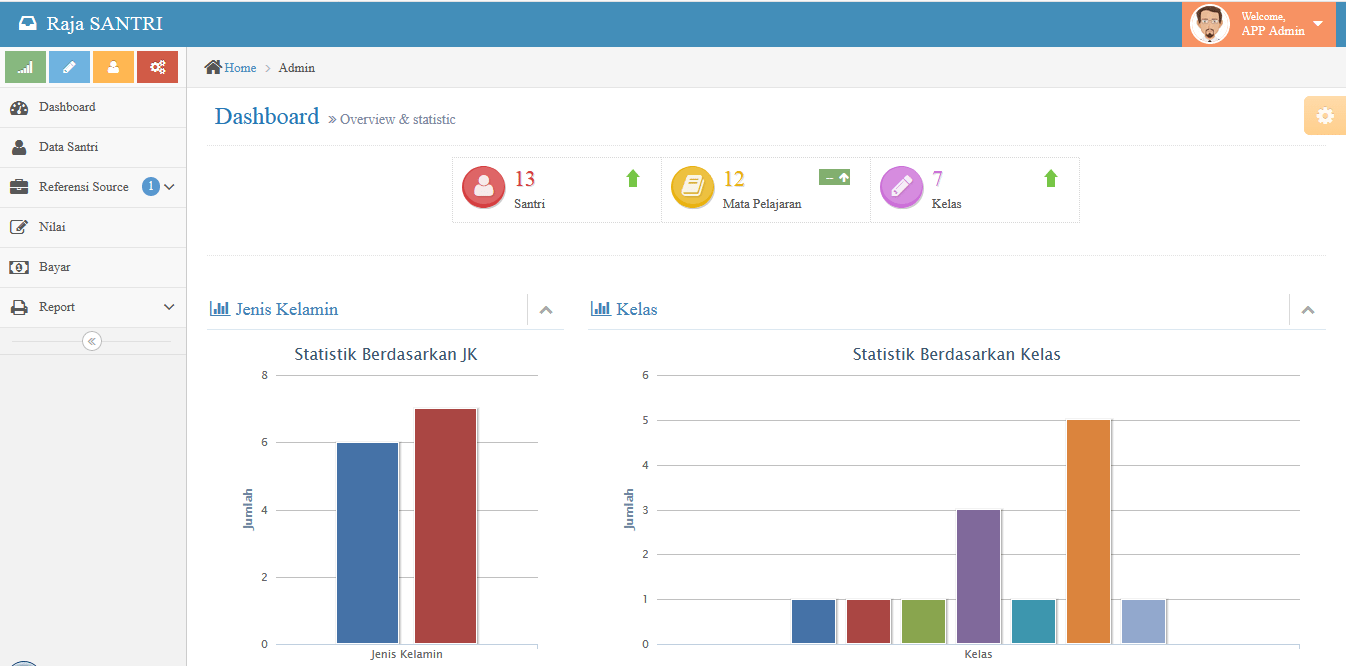
Task: Collapse the sidebar with double-chevron button
Action: [x=92, y=341]
